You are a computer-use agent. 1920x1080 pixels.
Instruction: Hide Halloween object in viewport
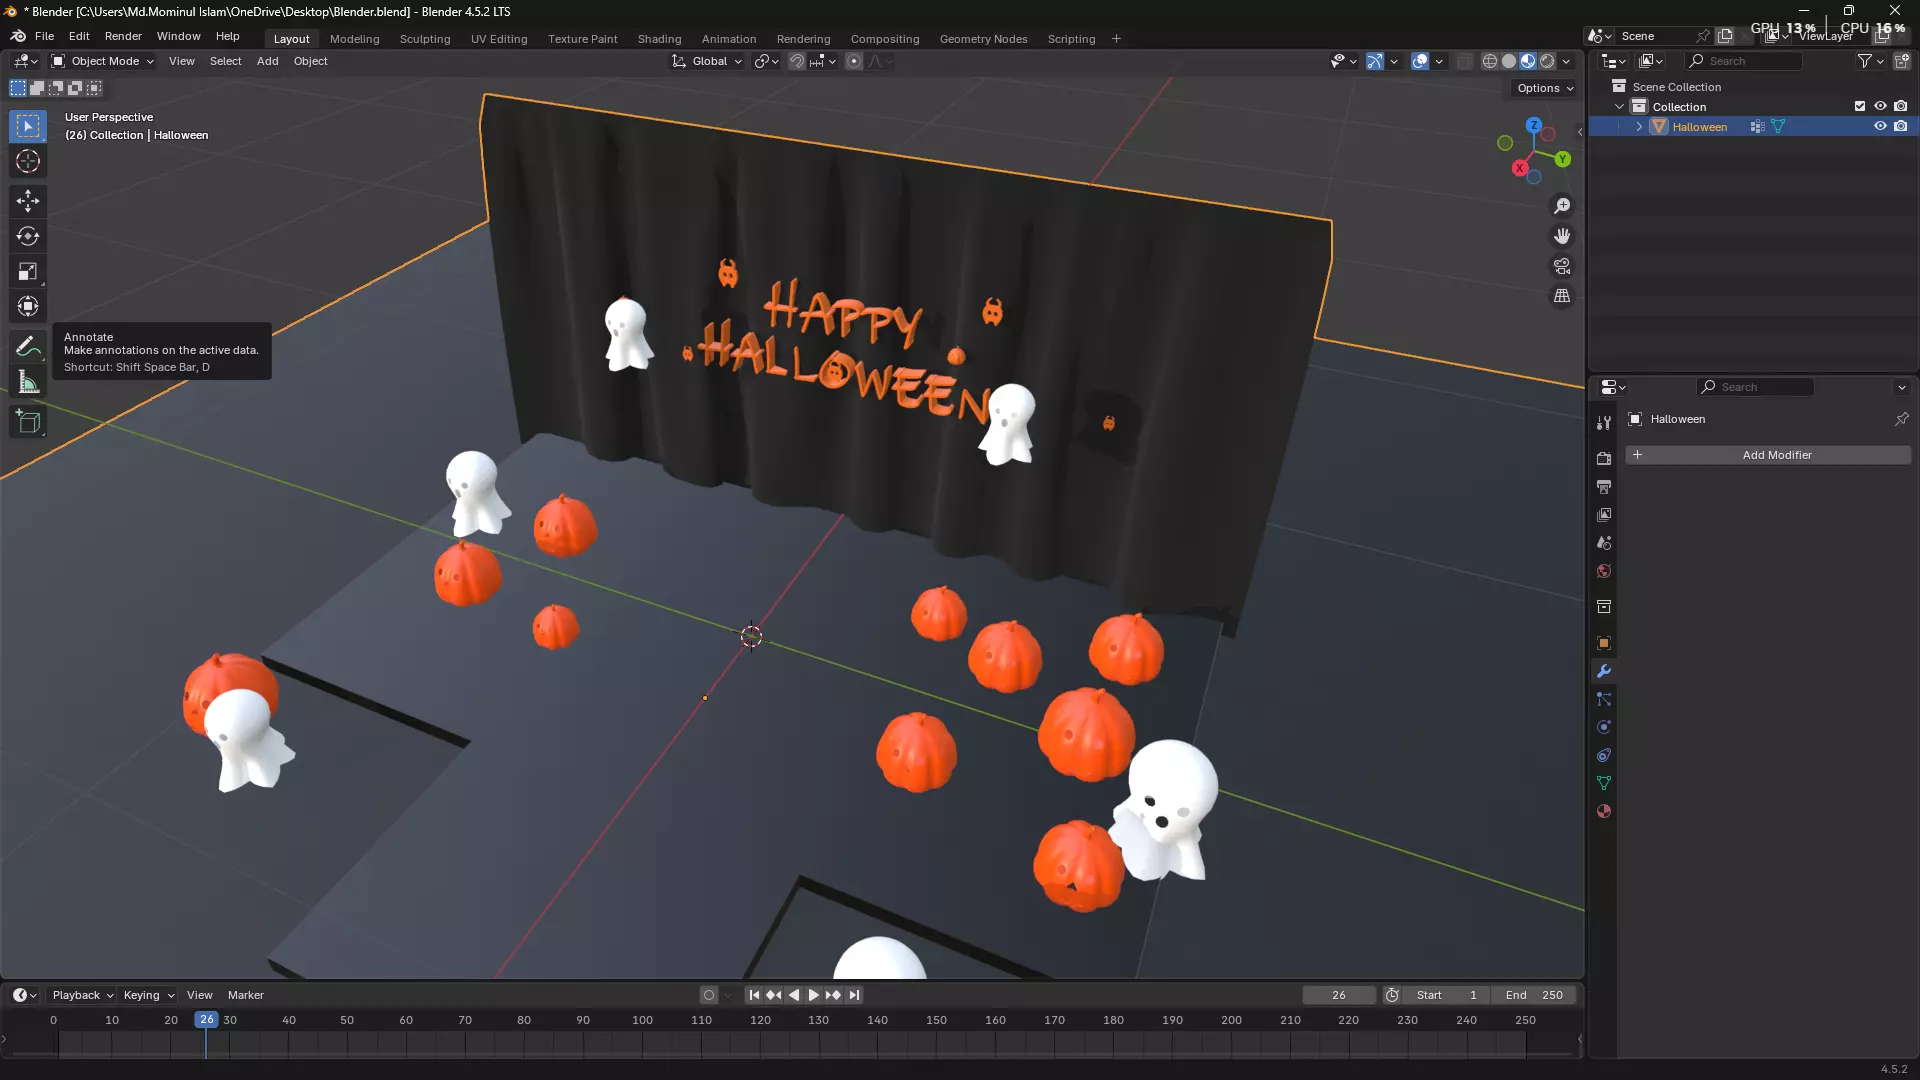(1880, 127)
